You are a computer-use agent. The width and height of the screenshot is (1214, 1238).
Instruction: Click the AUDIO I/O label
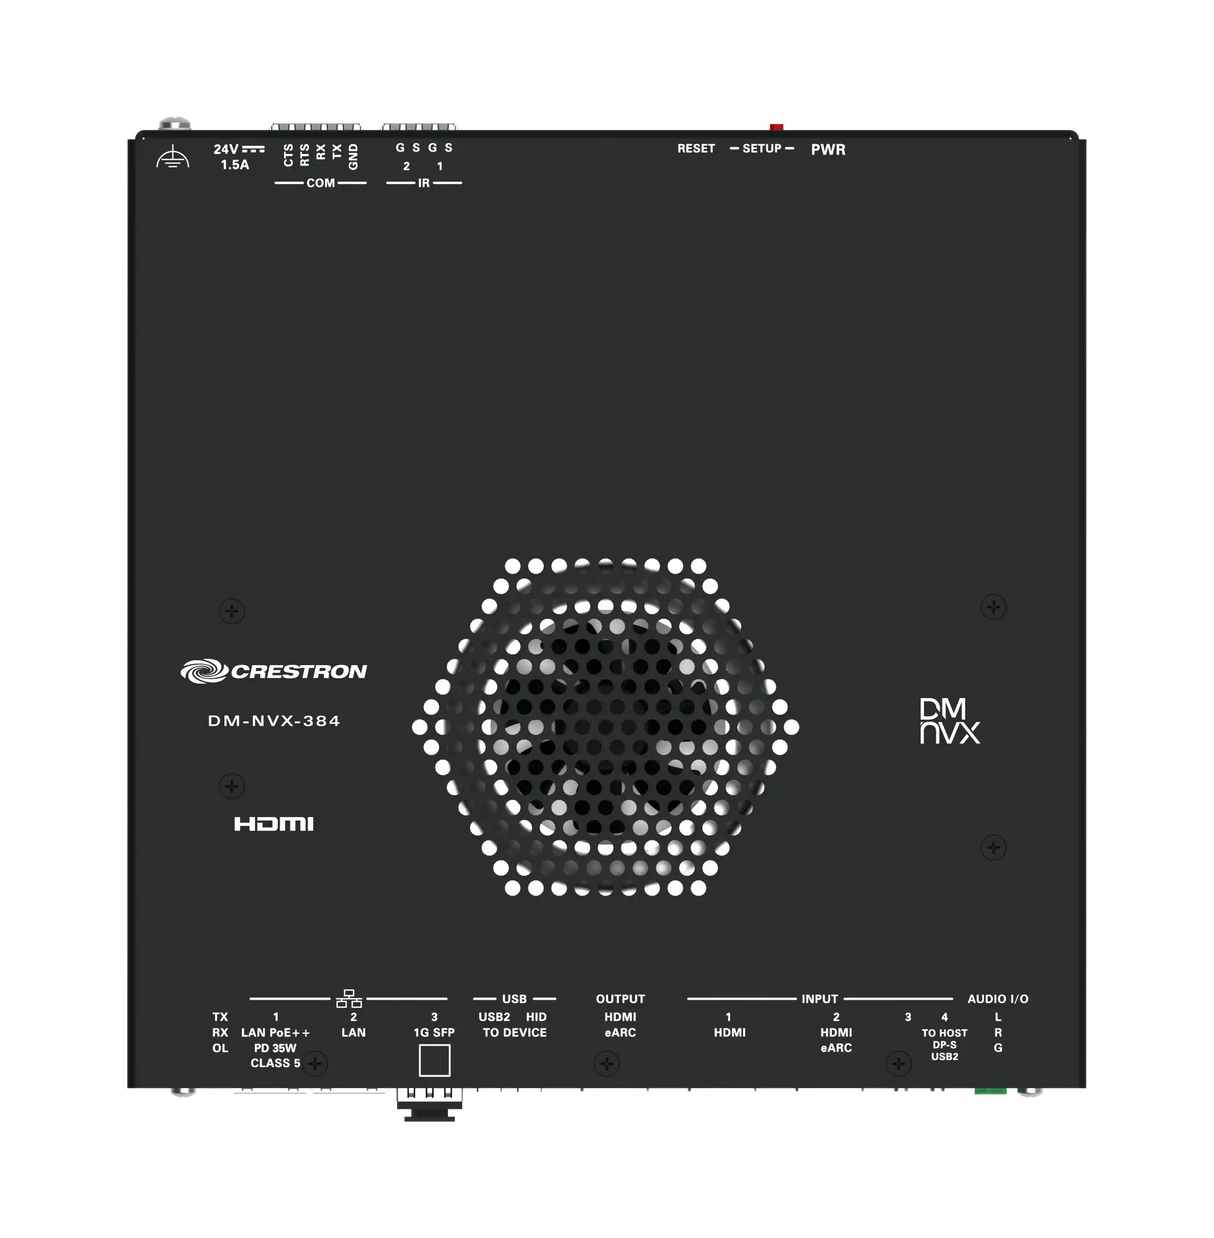[x=997, y=999]
